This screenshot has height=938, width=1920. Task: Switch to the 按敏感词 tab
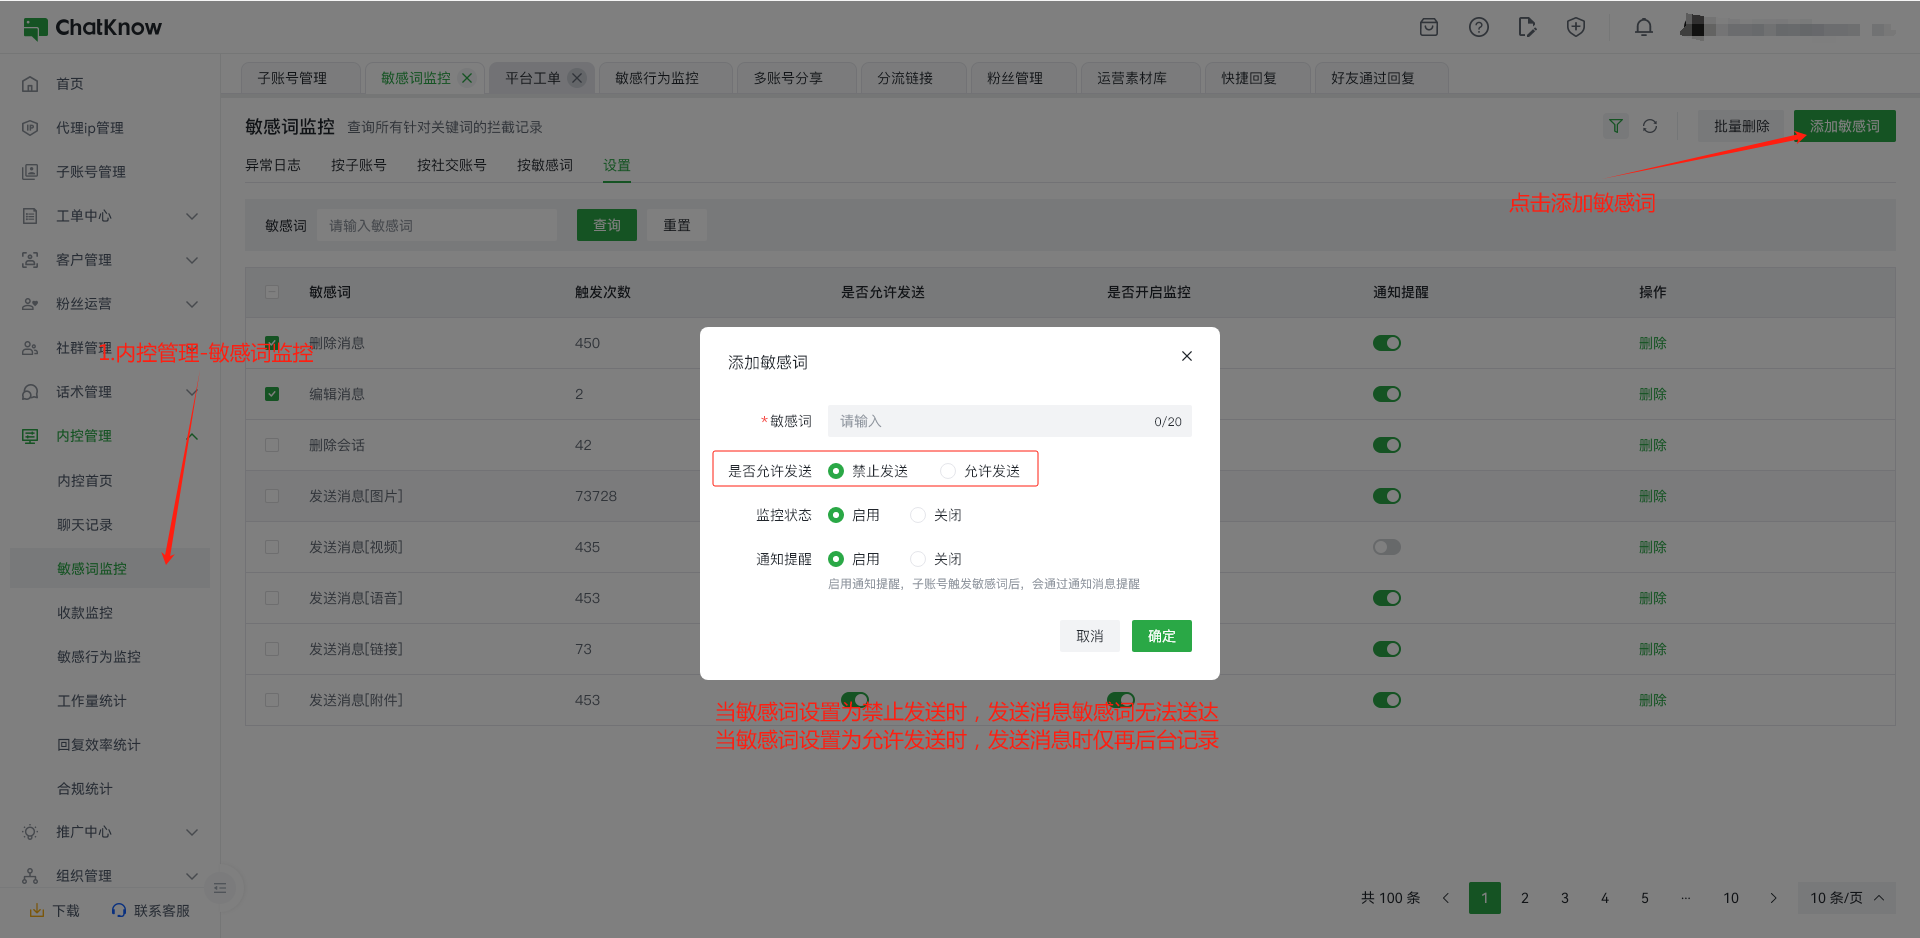544,165
